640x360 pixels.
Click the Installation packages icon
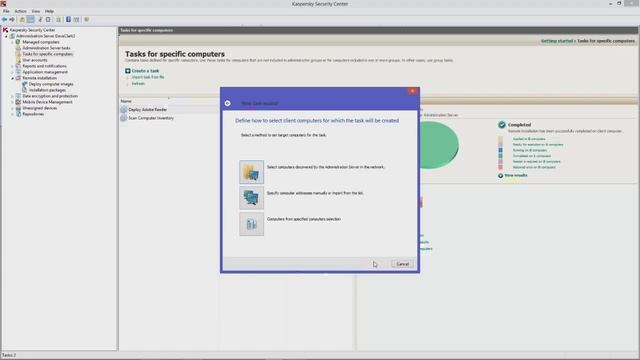pos(24,90)
